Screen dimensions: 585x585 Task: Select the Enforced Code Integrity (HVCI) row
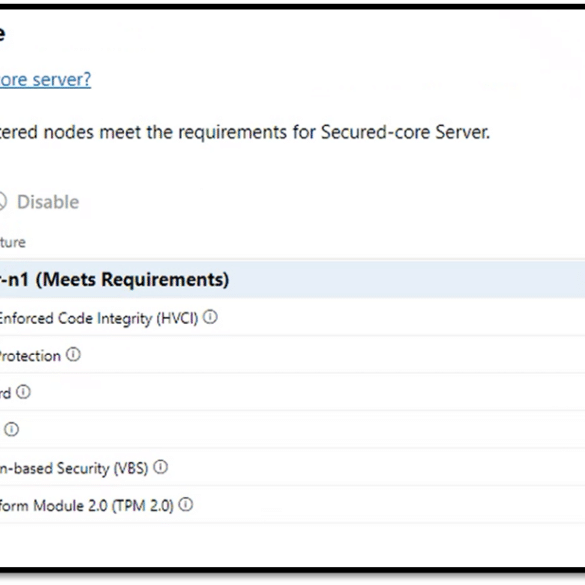(292, 317)
